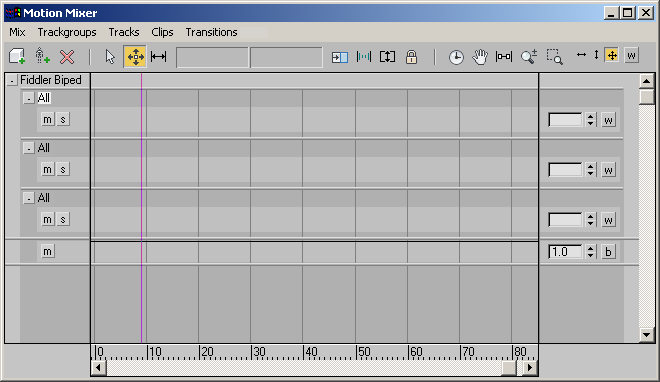Click the Slide Clips horizontal arrows icon
The image size is (660, 382).
click(x=158, y=56)
